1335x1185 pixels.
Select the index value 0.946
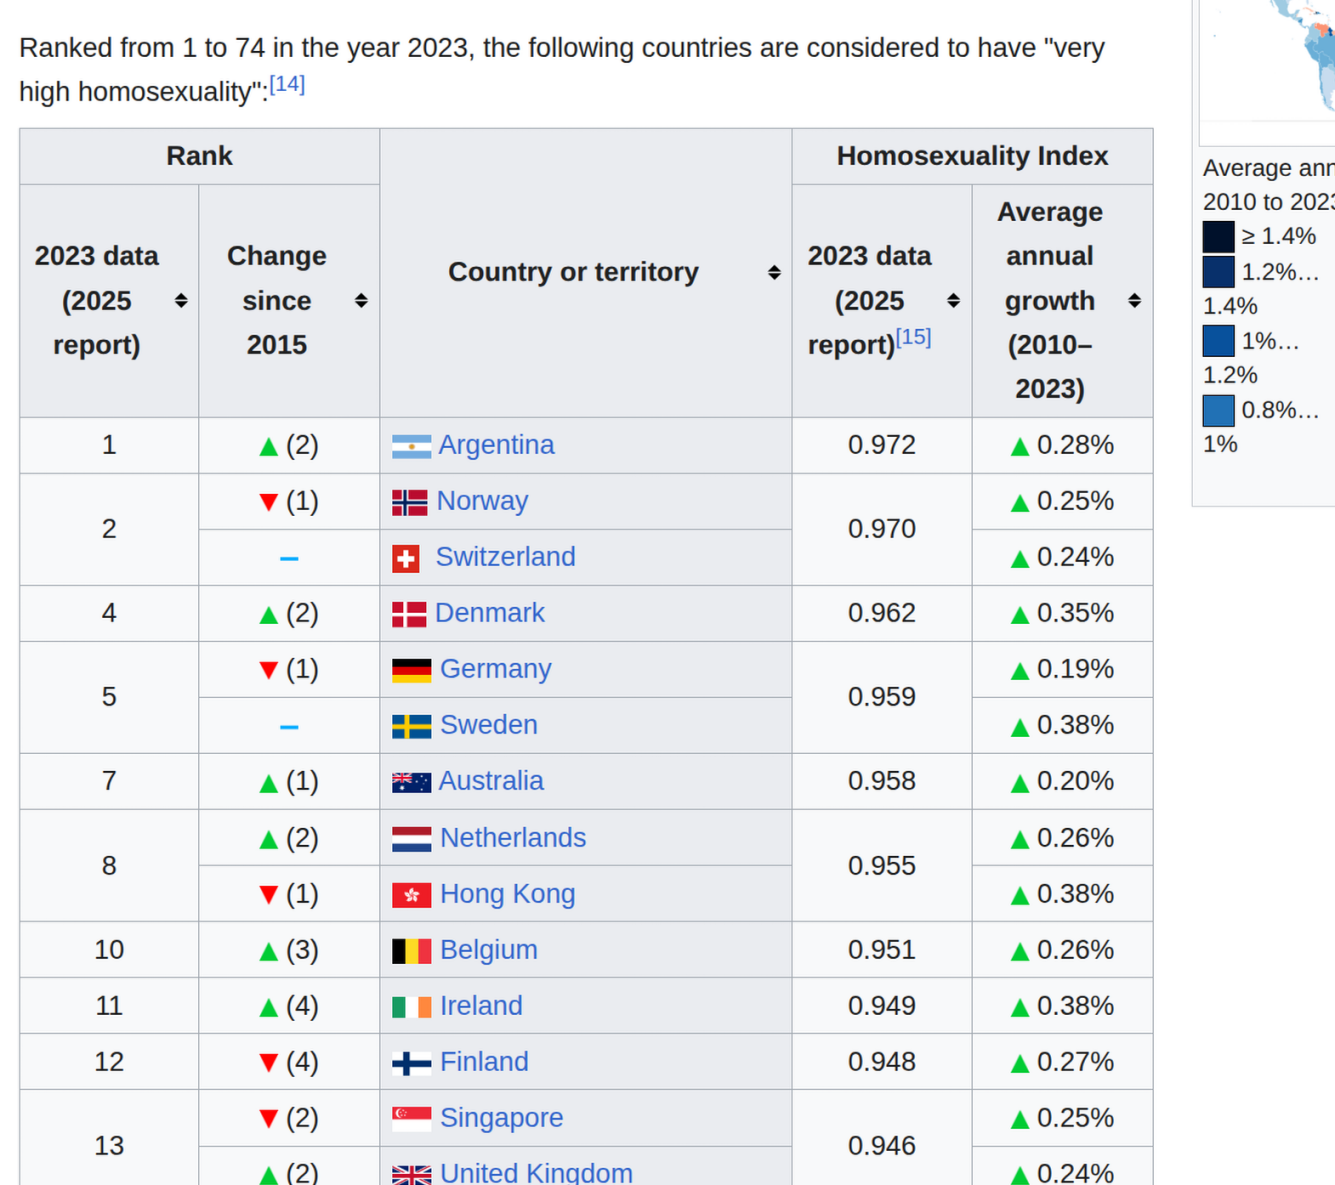(x=881, y=1146)
